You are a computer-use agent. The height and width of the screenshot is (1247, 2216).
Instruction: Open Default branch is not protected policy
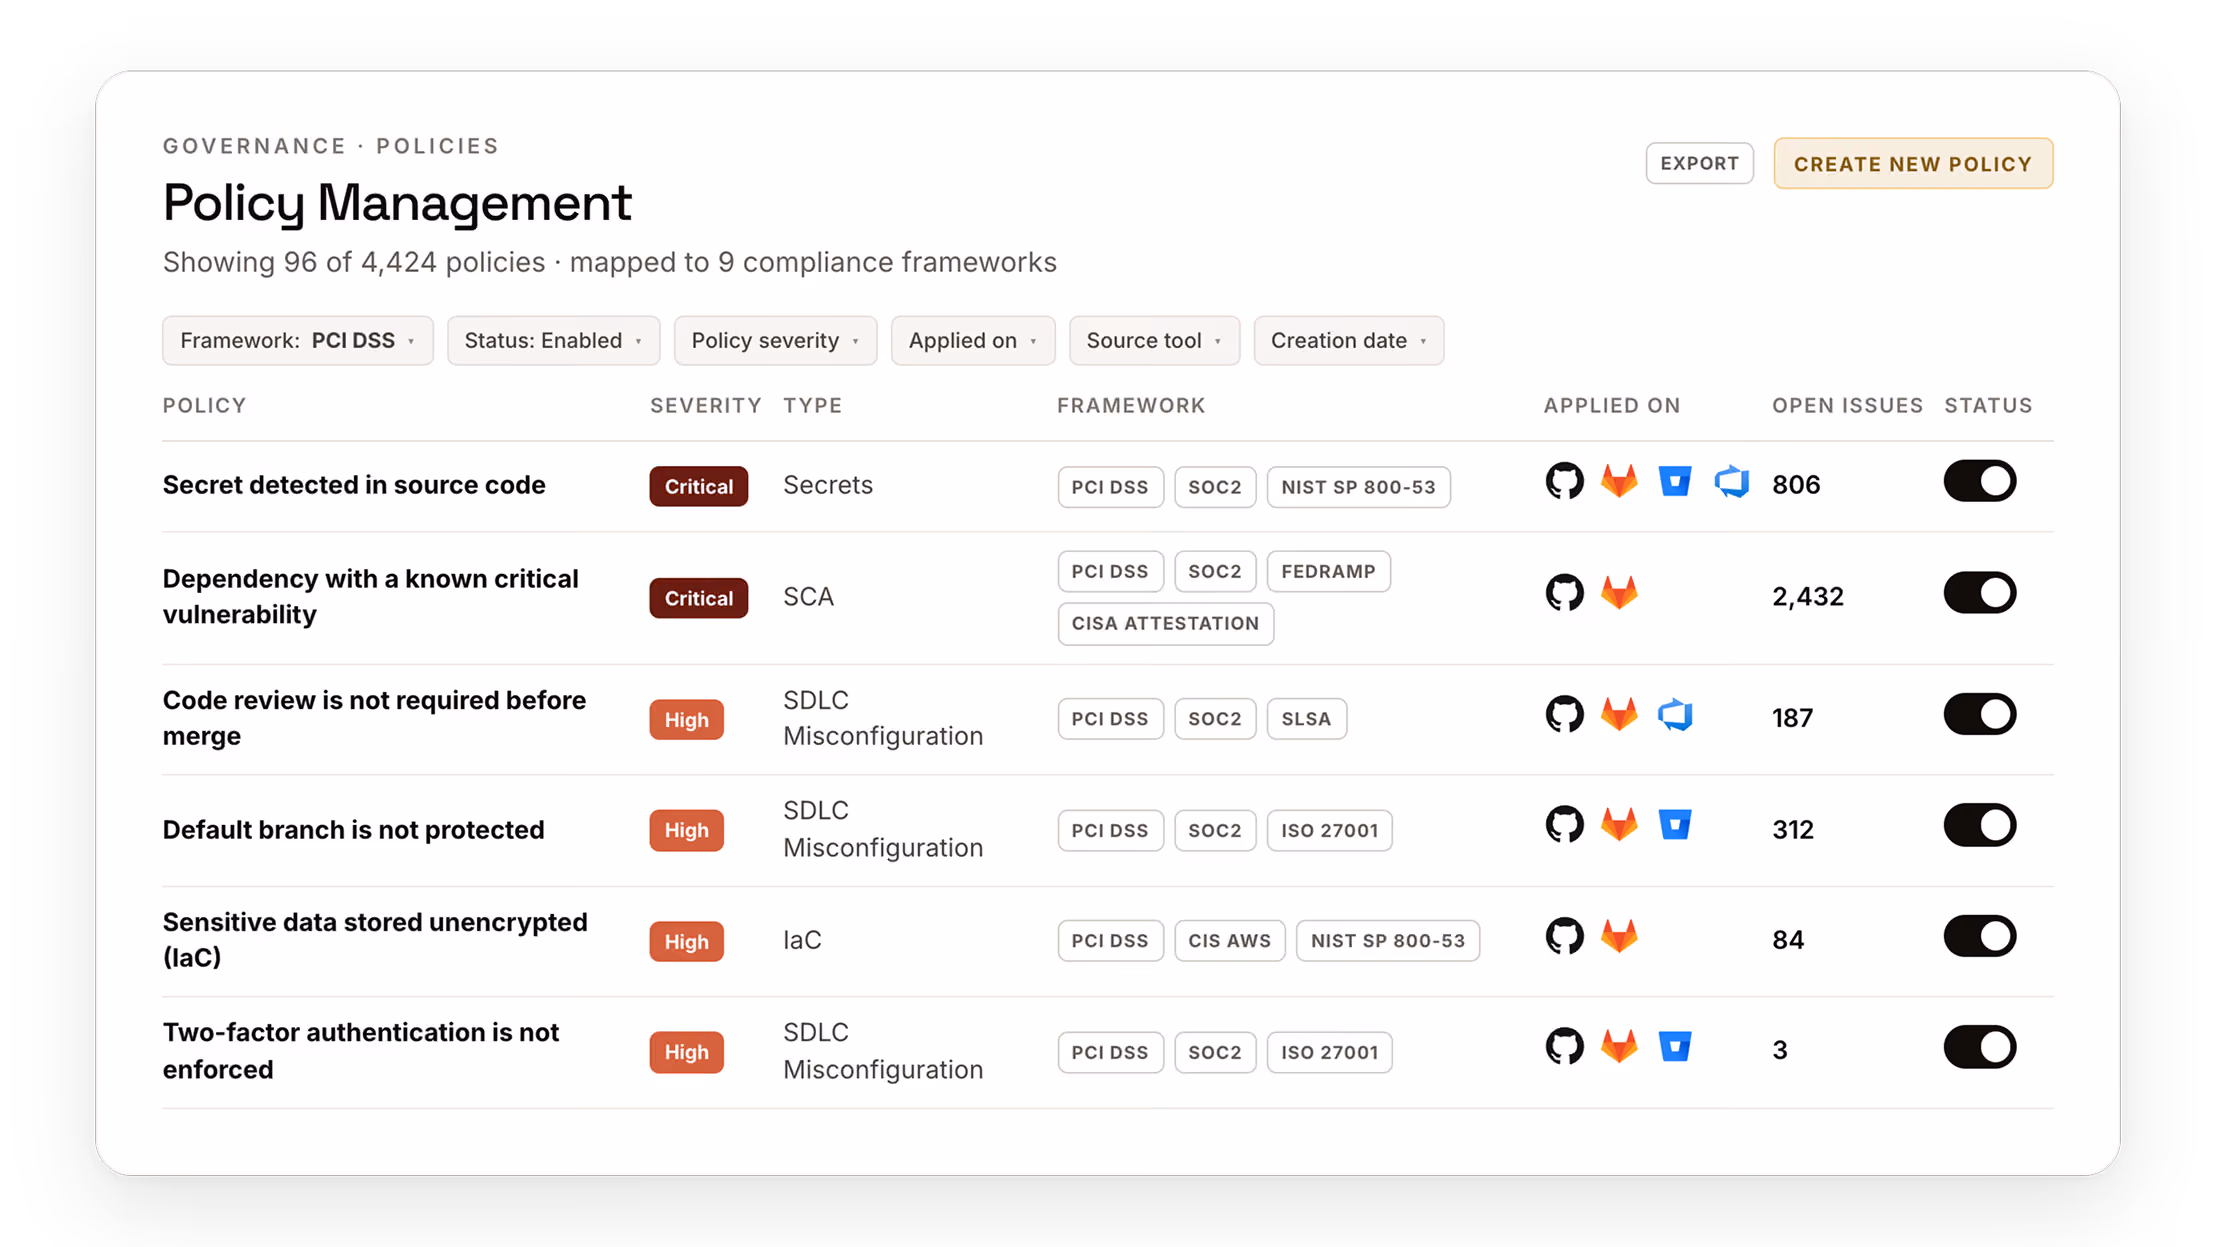click(x=354, y=830)
